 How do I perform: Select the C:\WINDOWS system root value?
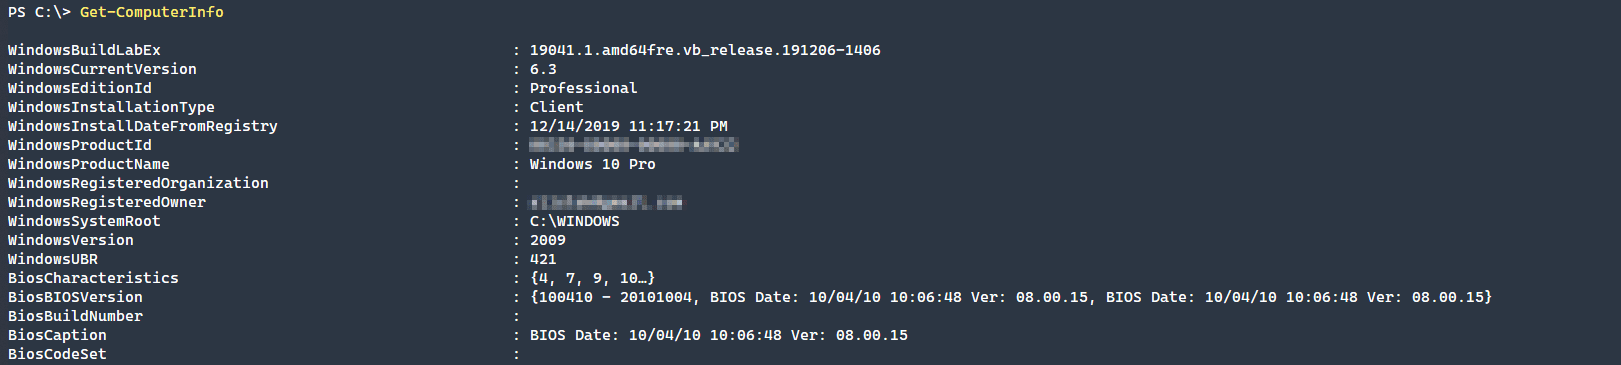pos(575,221)
